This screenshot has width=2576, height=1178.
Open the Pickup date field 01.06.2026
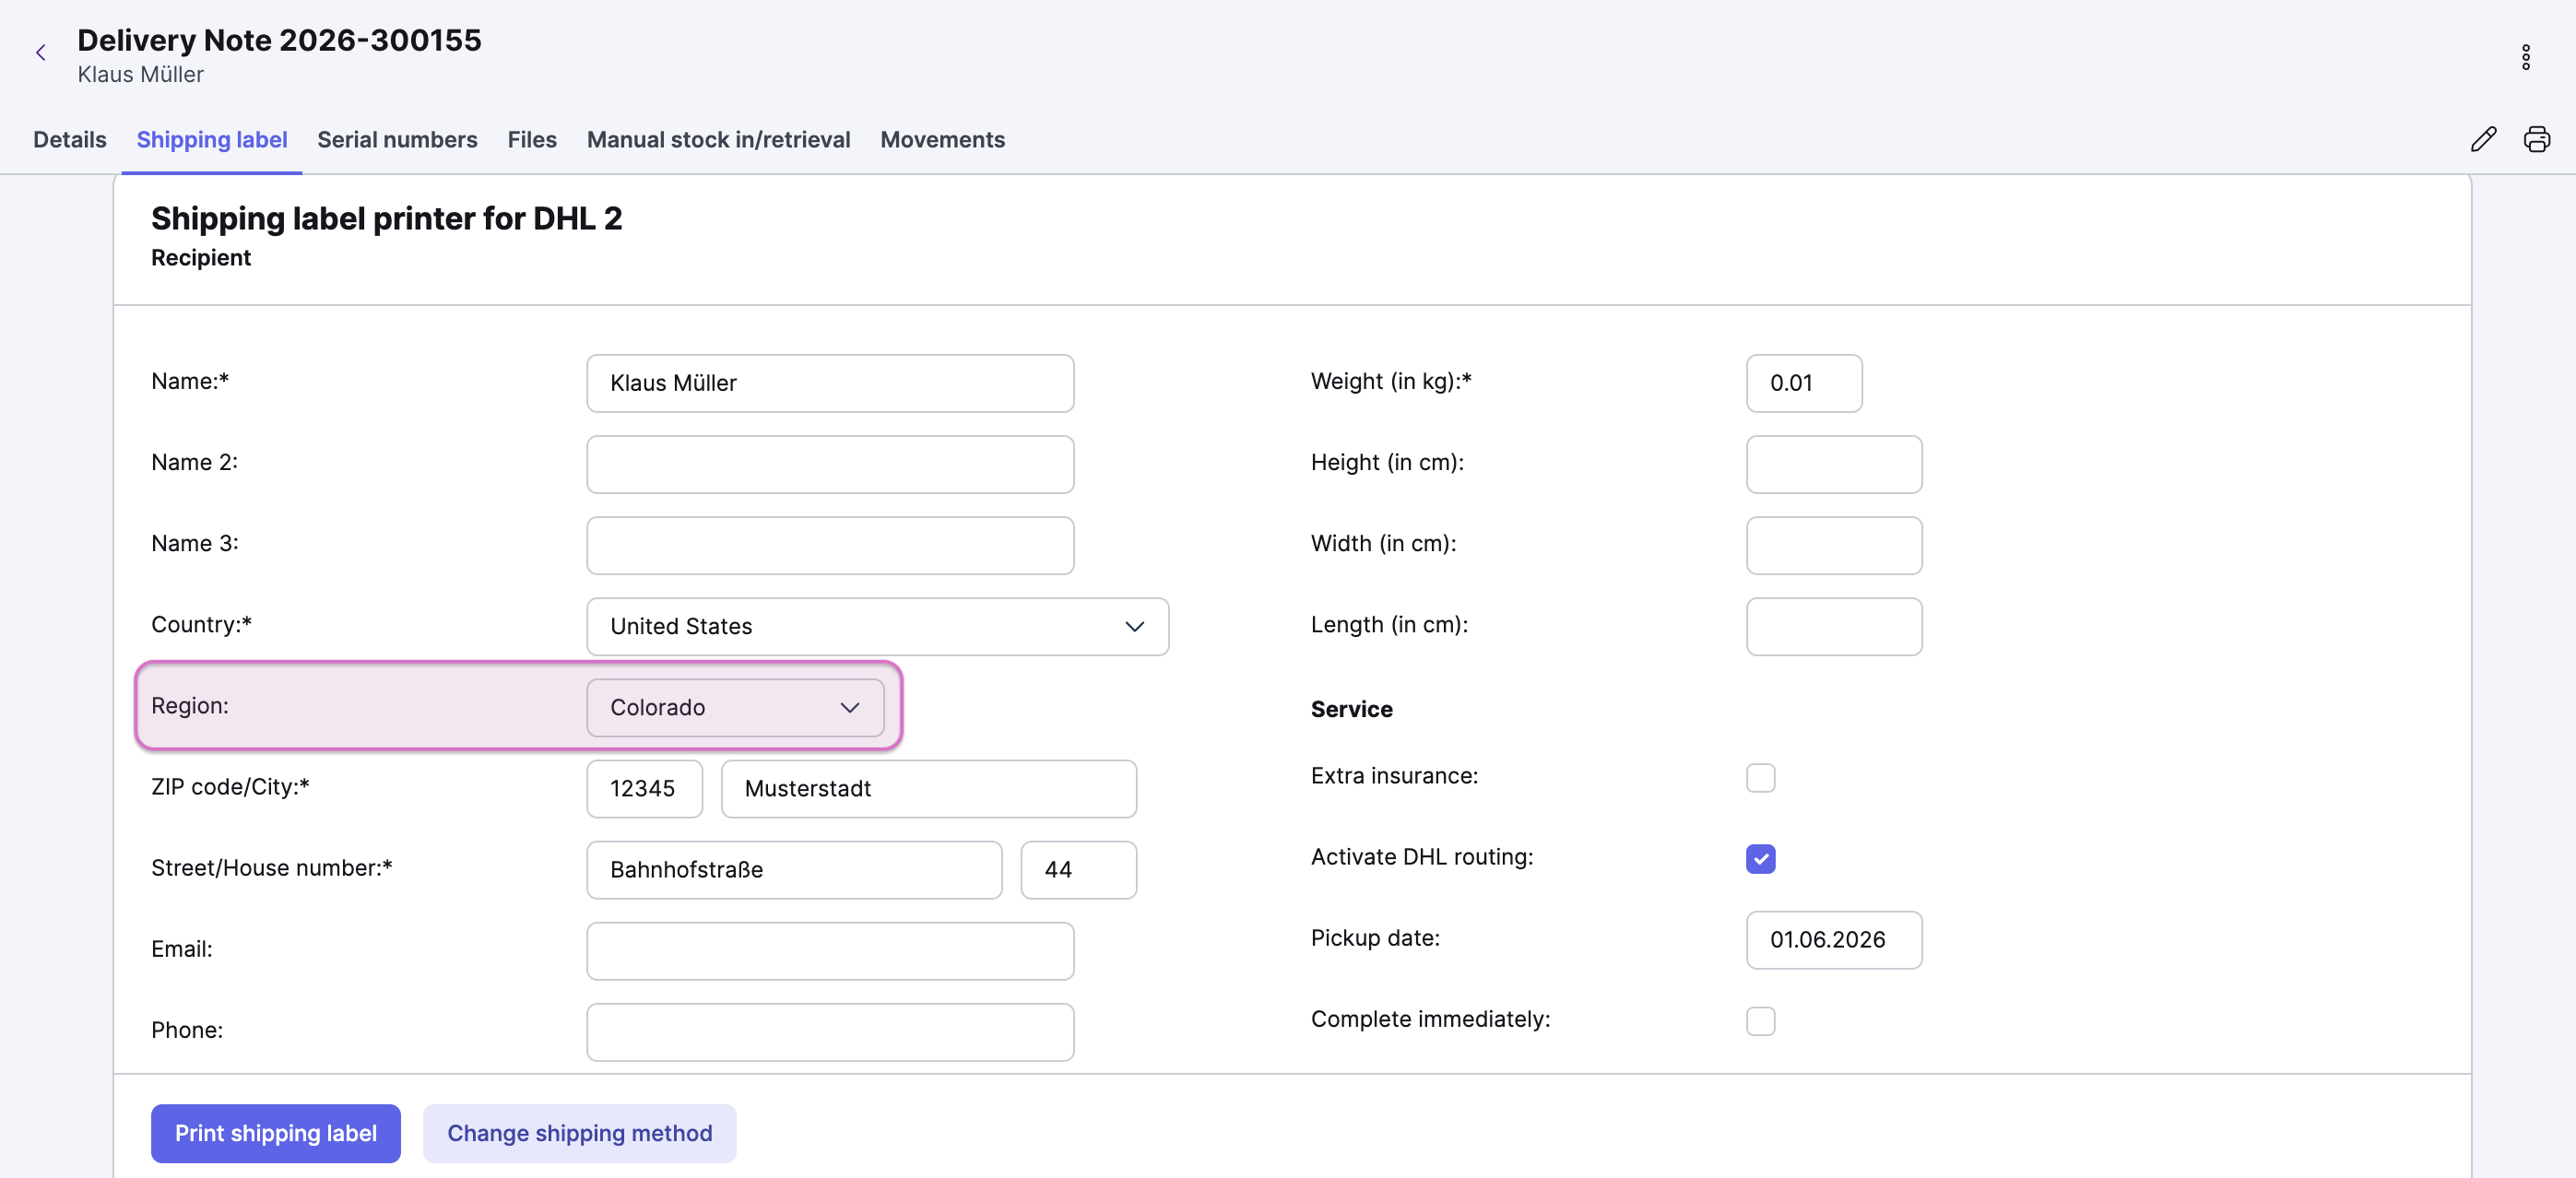[x=1834, y=939]
